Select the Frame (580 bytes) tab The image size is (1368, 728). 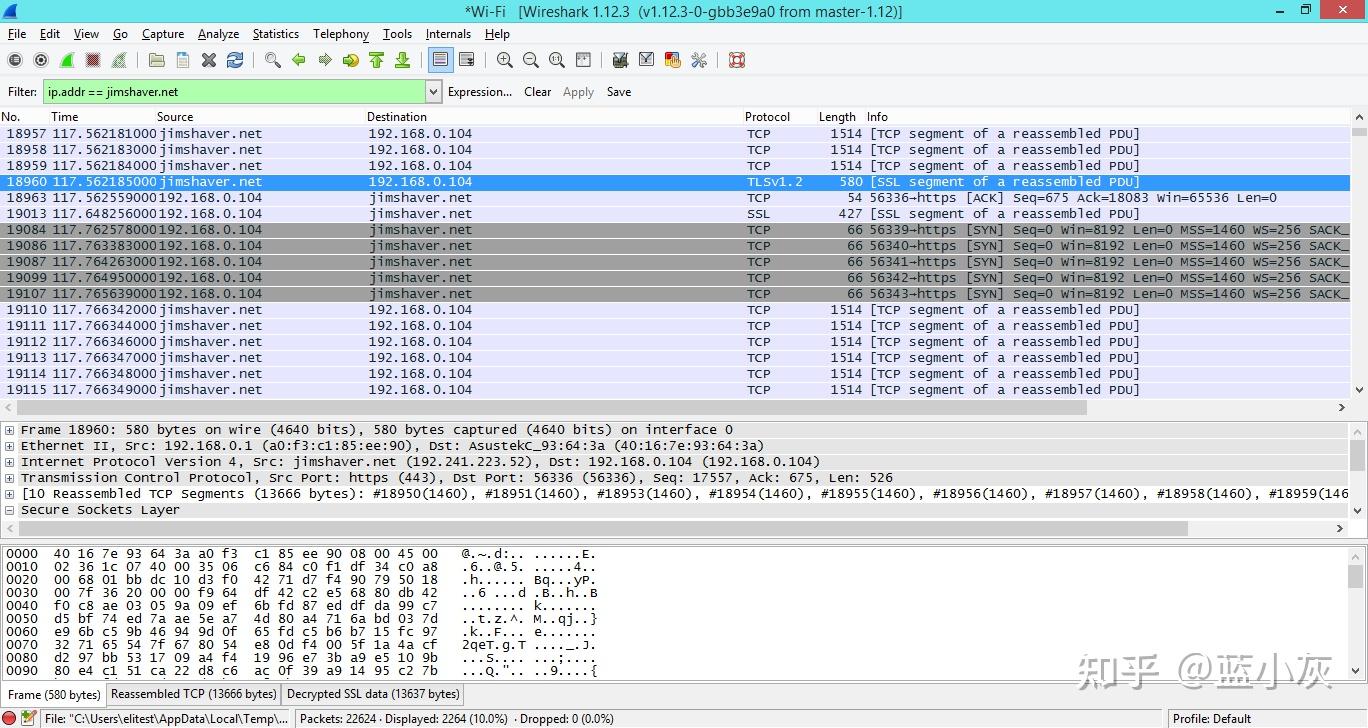point(54,694)
